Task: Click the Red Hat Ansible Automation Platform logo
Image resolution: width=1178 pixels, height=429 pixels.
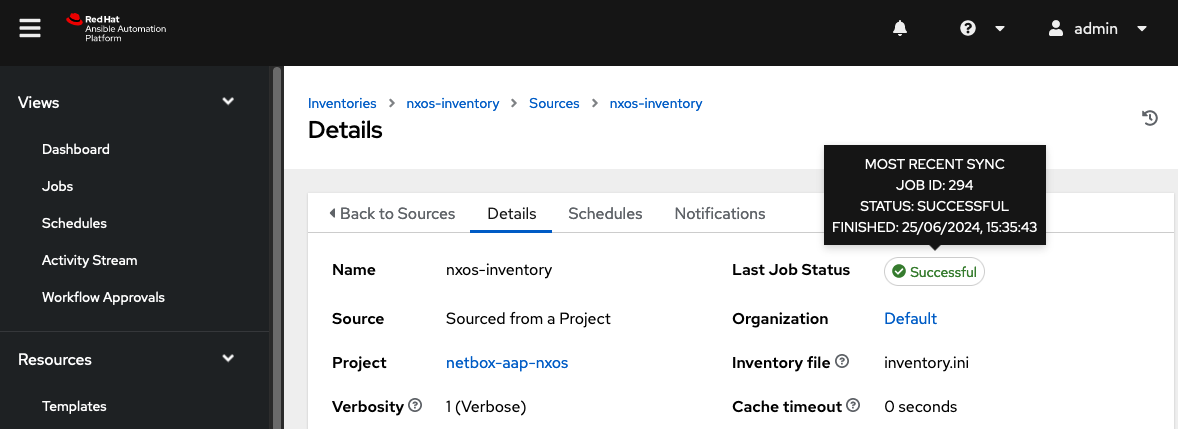Action: point(116,29)
